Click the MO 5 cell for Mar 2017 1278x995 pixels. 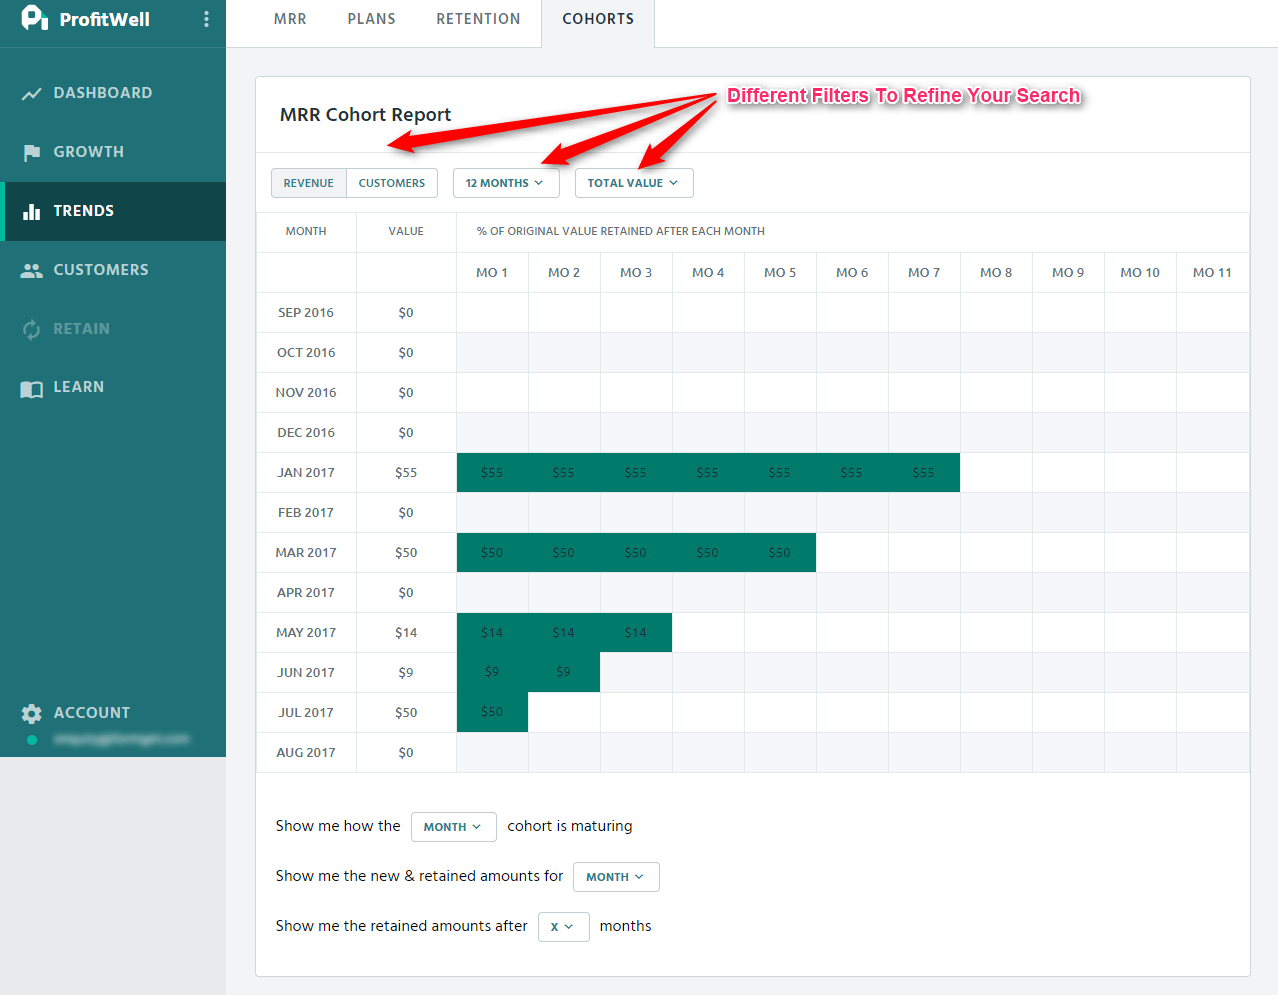(x=780, y=552)
